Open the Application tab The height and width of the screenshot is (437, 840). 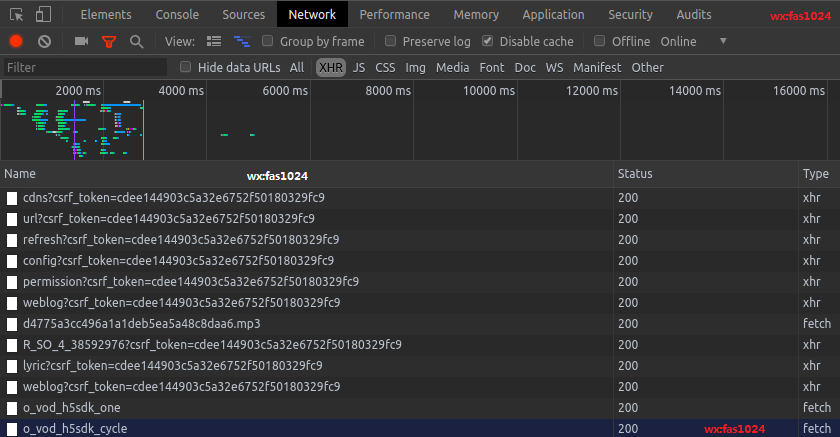553,14
